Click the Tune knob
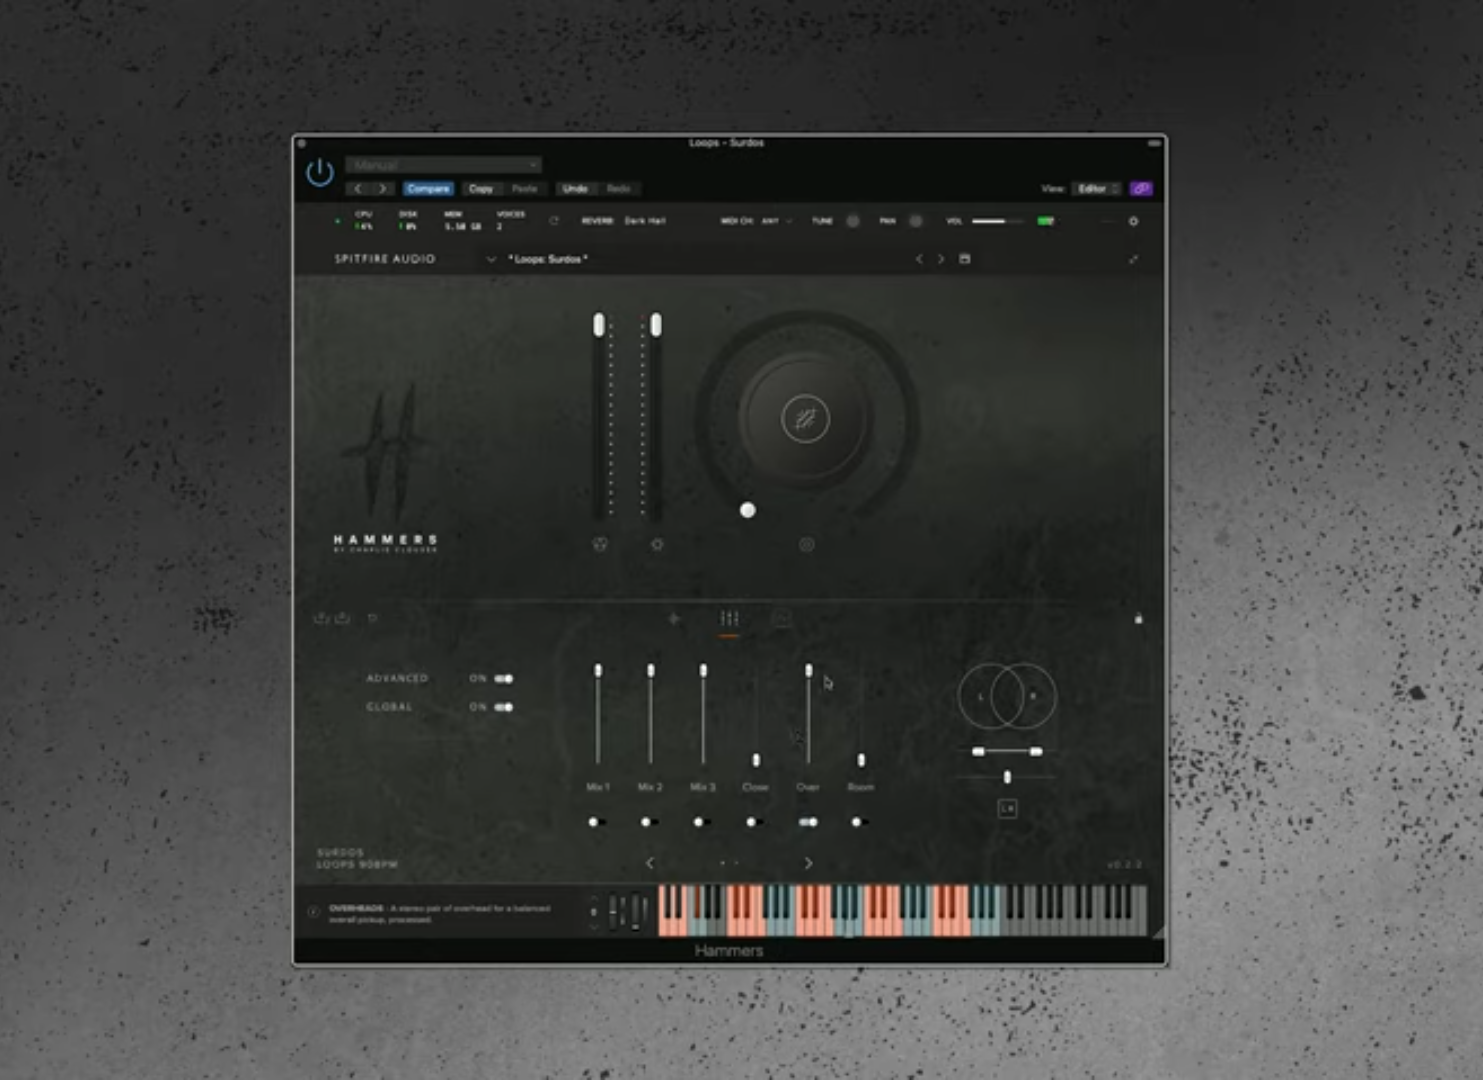Image resolution: width=1483 pixels, height=1080 pixels. [853, 221]
